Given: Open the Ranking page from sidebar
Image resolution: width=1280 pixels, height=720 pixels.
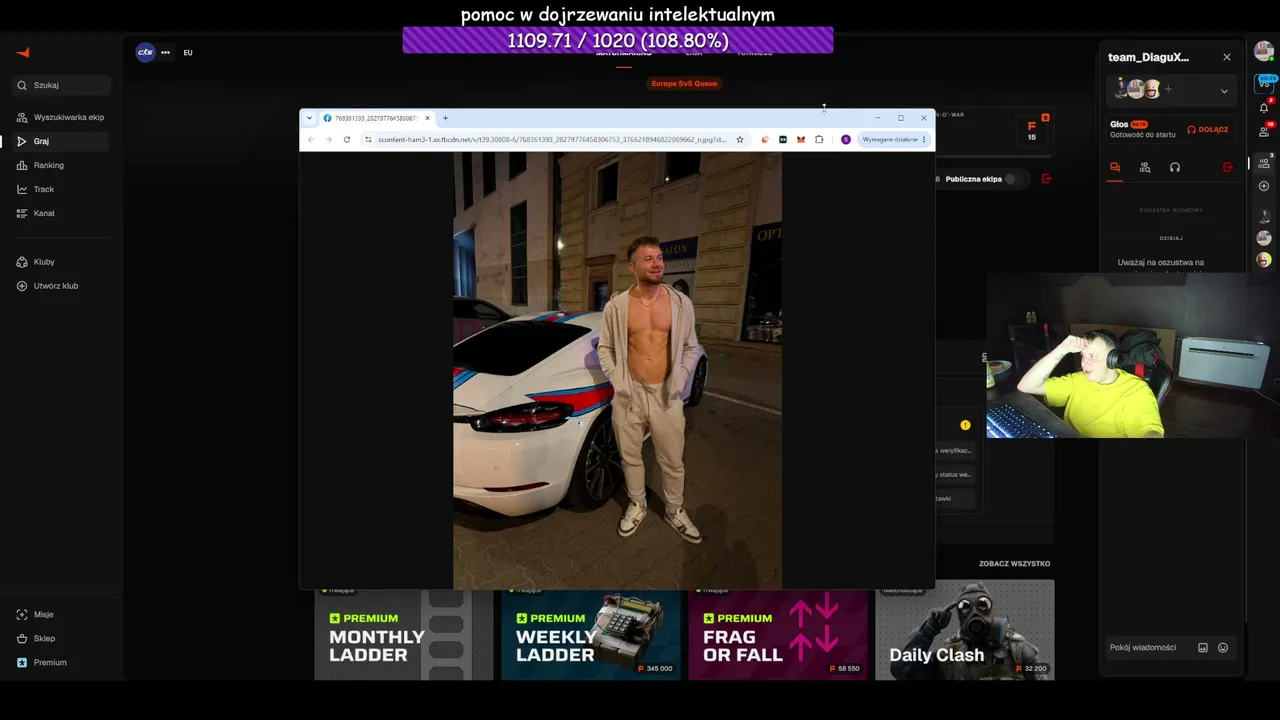Looking at the screenshot, I should [62, 165].
